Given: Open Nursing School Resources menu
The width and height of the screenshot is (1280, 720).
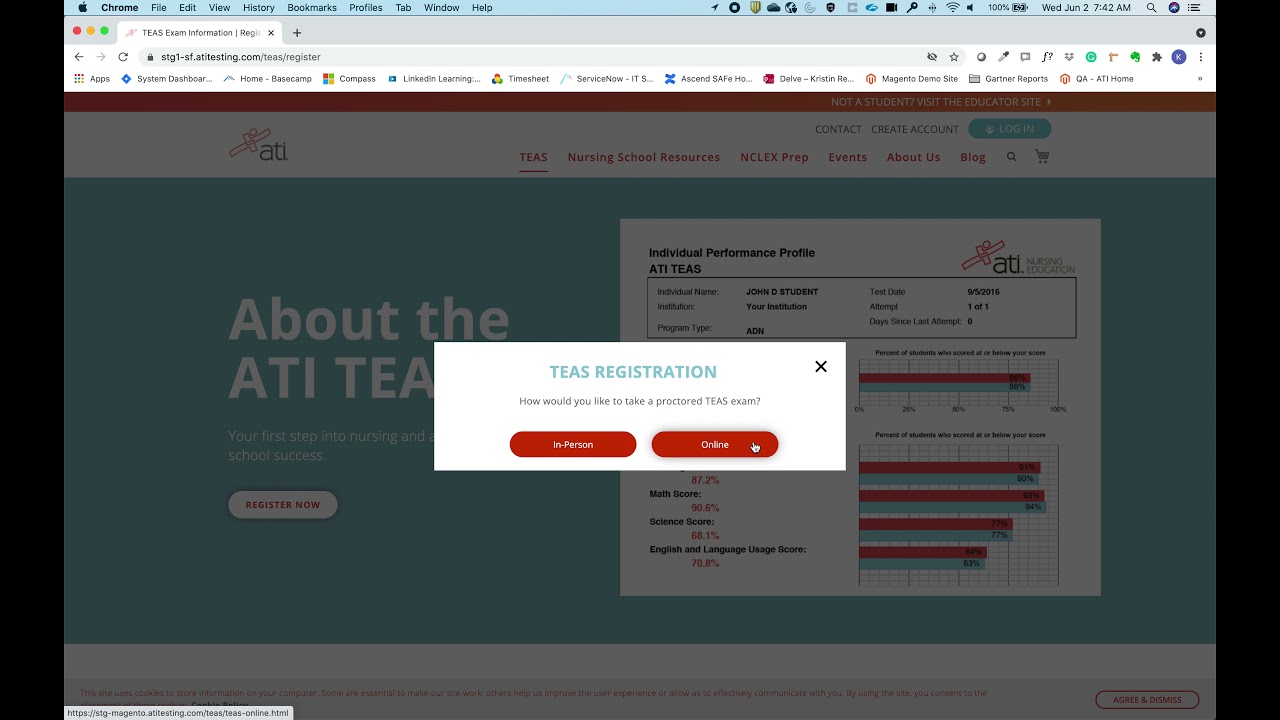Looking at the screenshot, I should tap(644, 157).
